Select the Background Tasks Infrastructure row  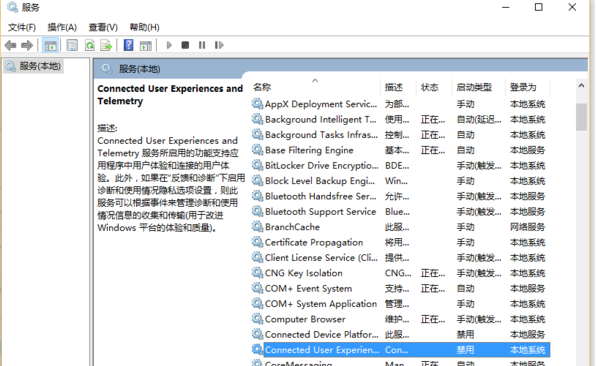click(401, 135)
